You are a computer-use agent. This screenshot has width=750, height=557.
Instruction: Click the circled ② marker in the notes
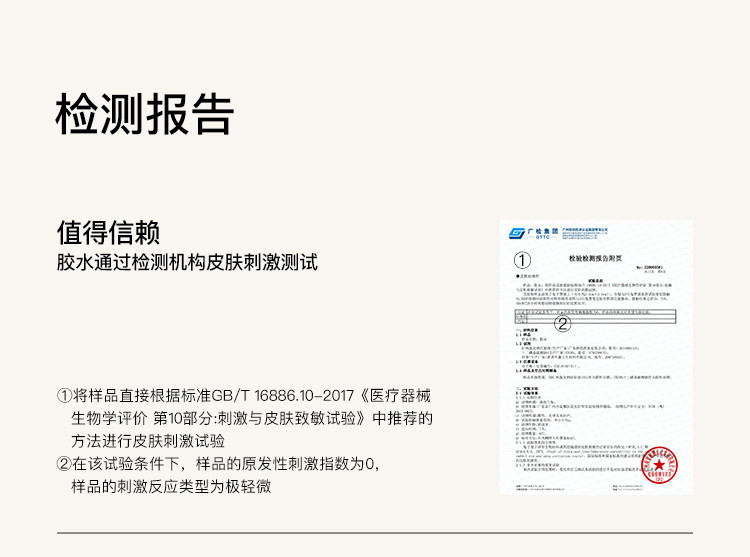pos(65,463)
